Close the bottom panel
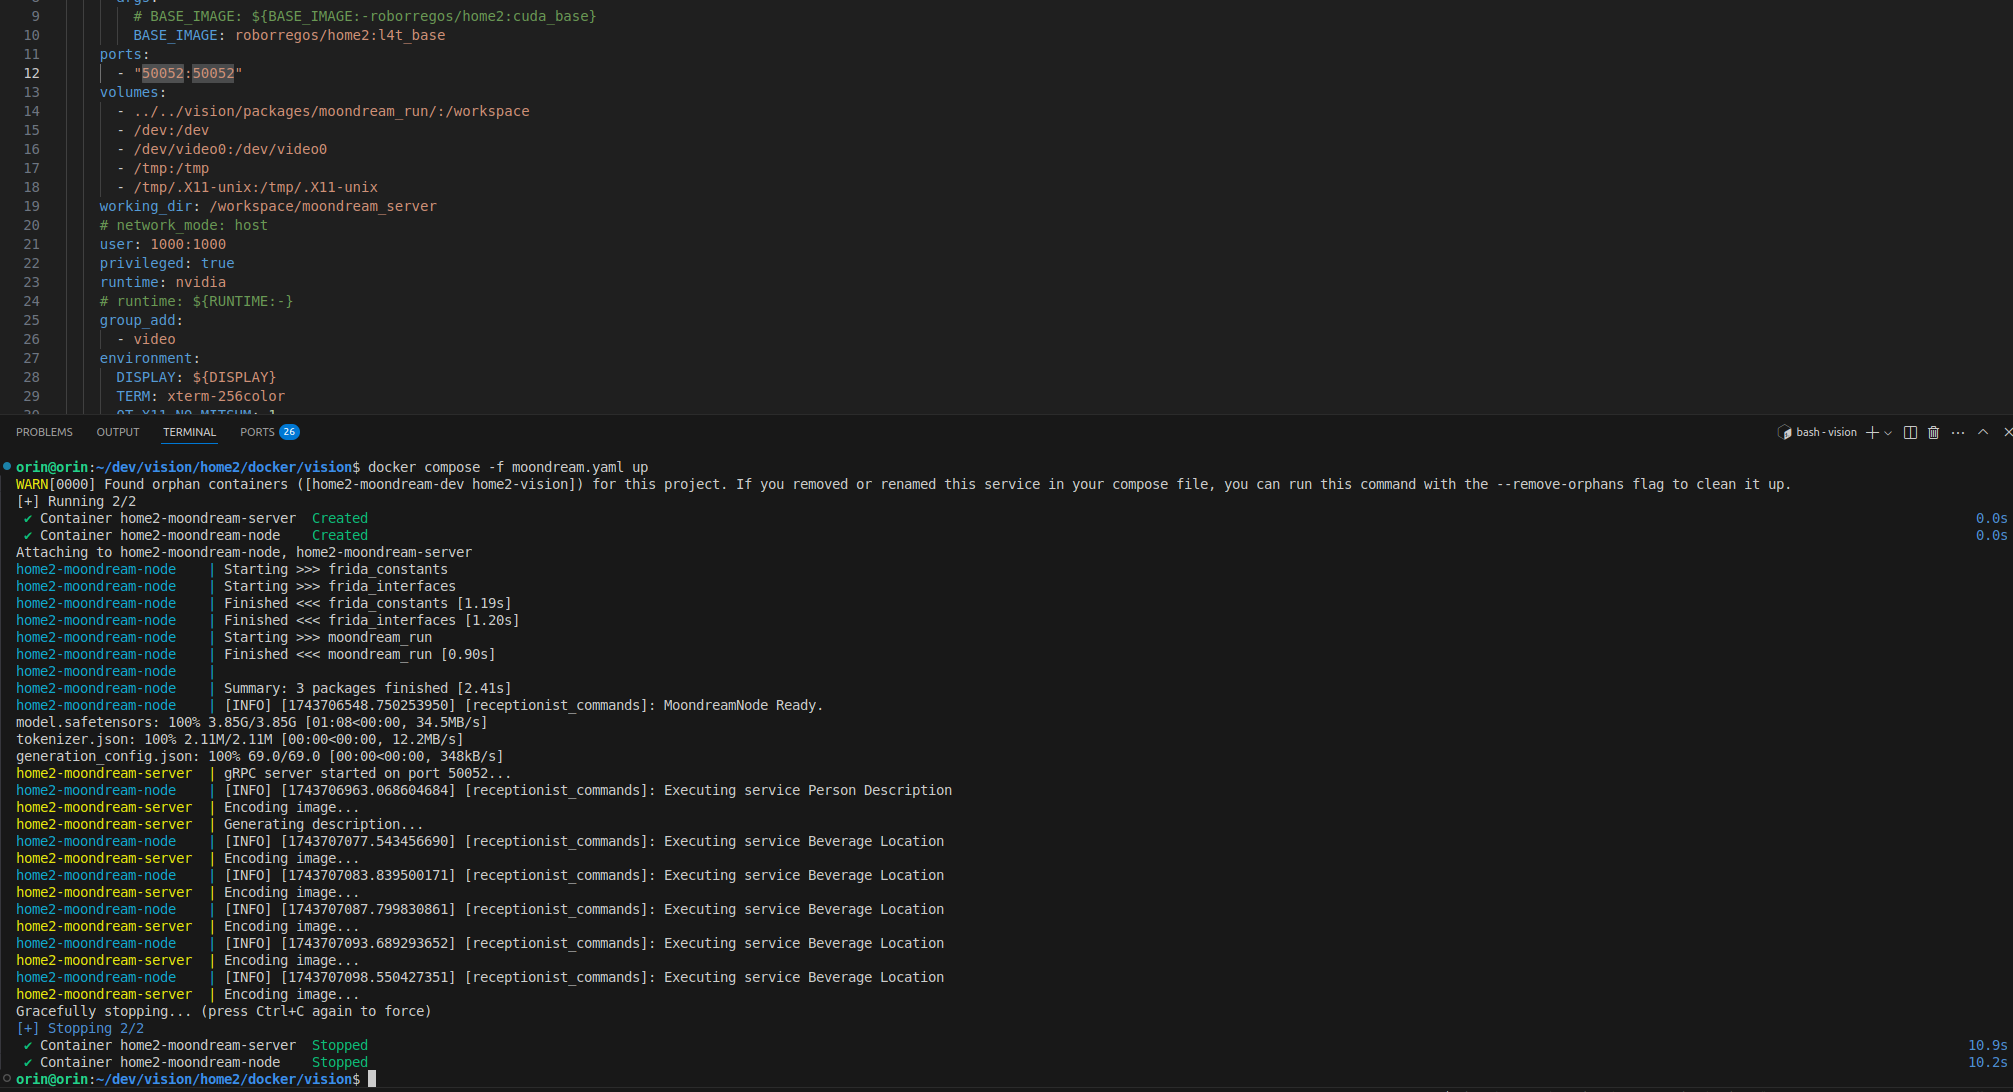Screen dimensions: 2013x1092 coord(2006,433)
